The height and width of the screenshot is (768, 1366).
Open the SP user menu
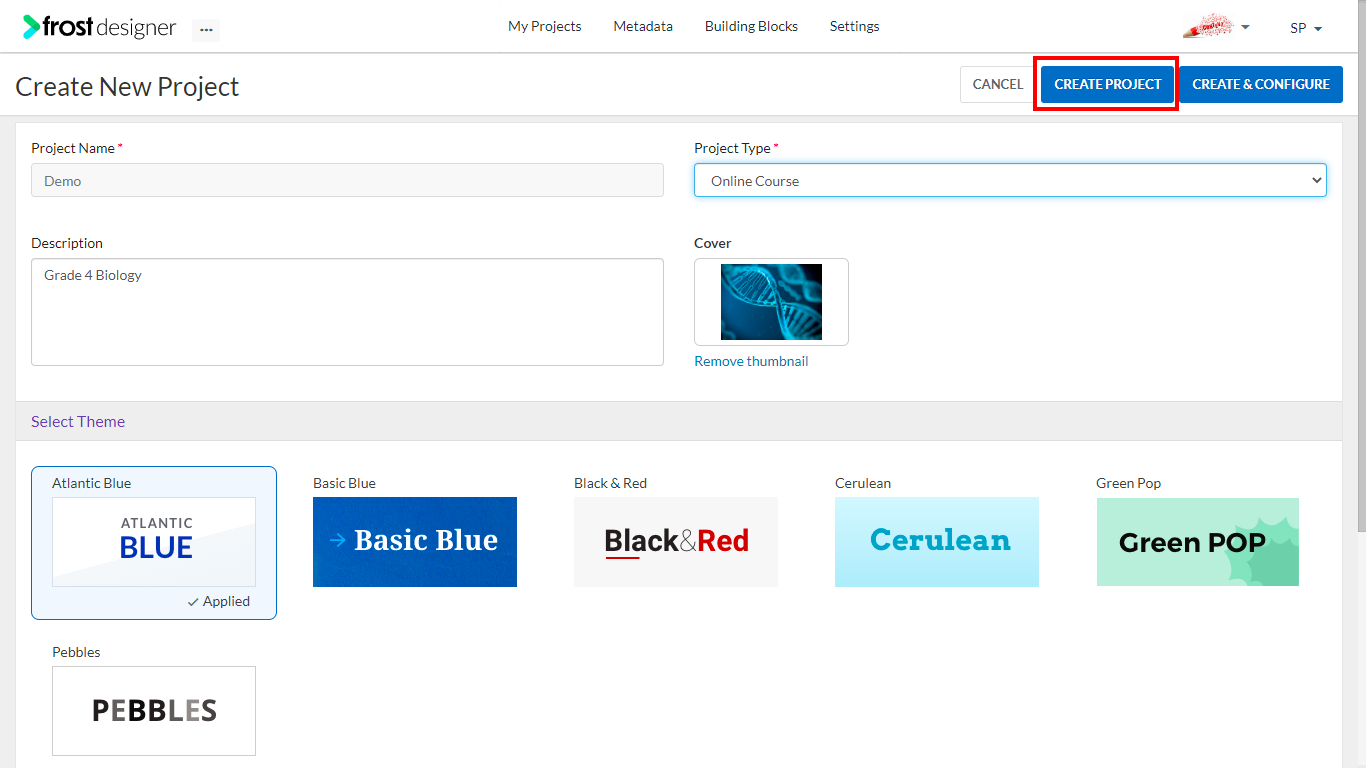(x=1306, y=28)
